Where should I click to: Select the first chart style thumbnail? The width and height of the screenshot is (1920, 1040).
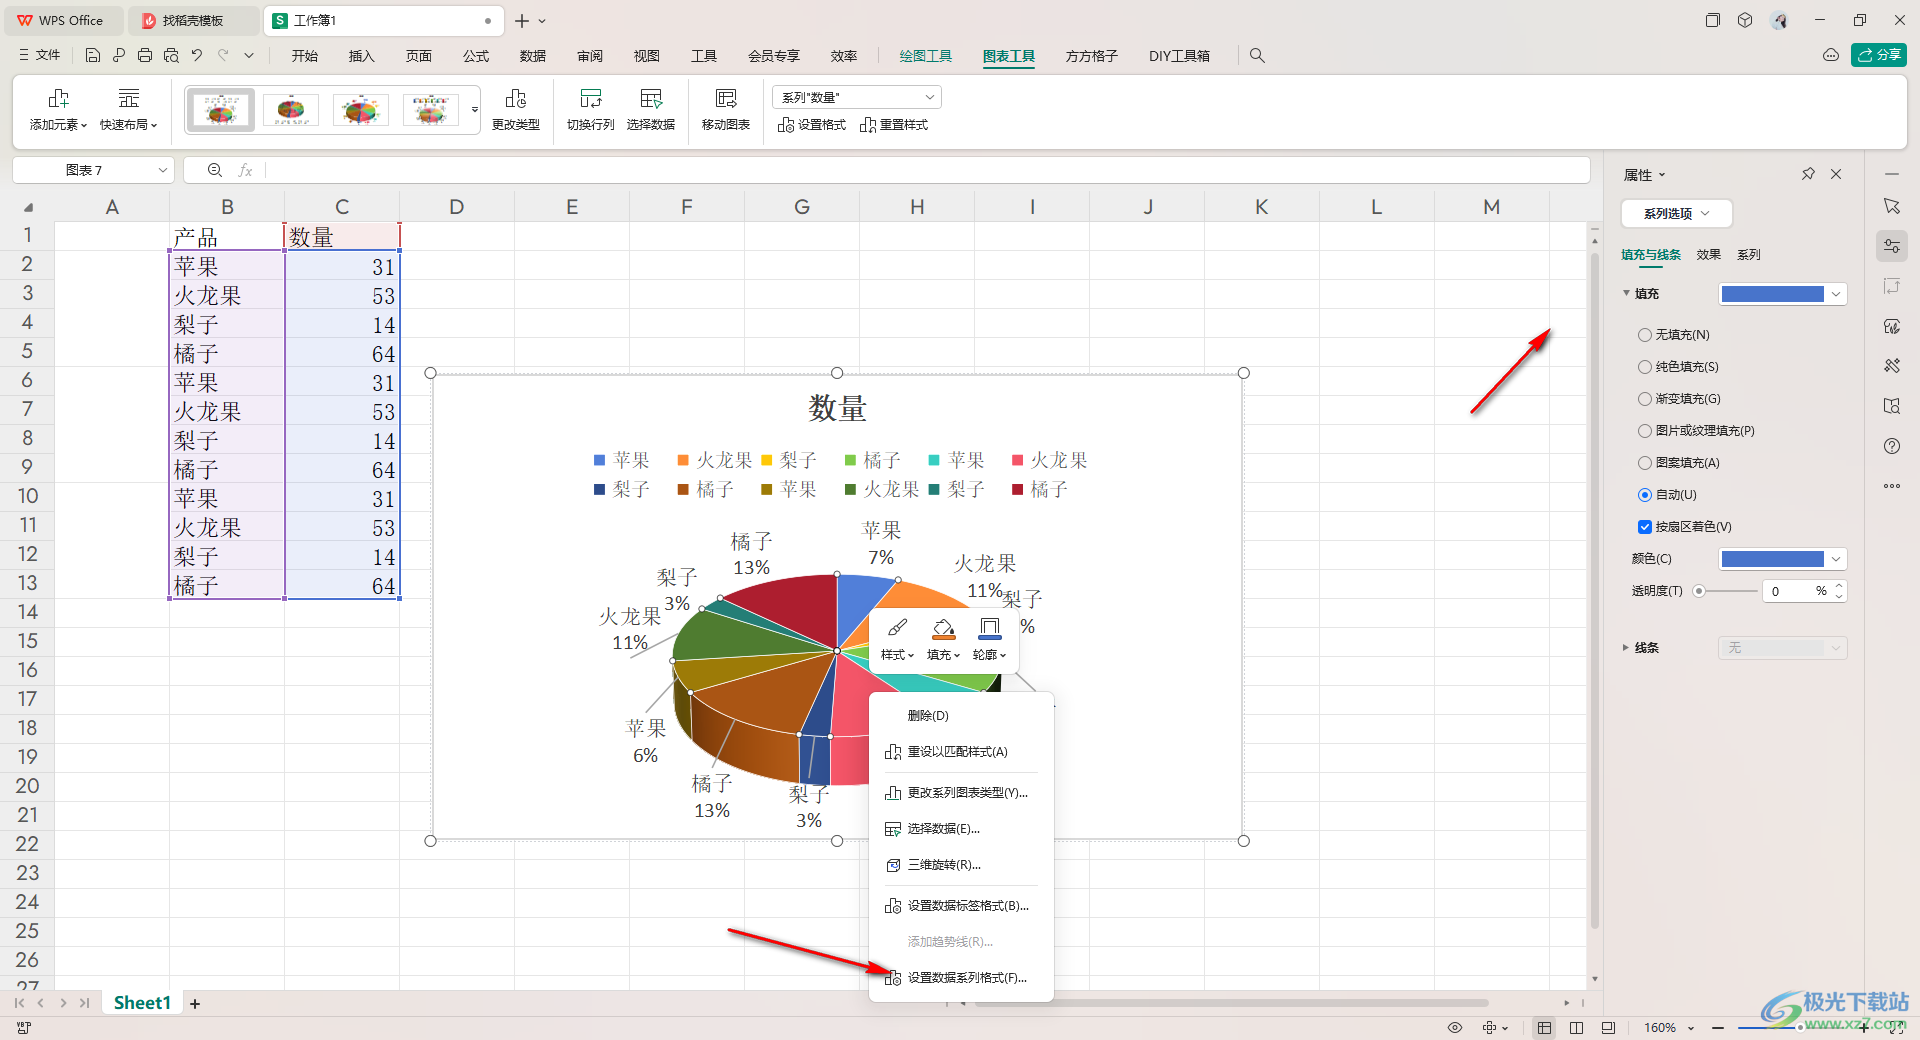pos(221,109)
